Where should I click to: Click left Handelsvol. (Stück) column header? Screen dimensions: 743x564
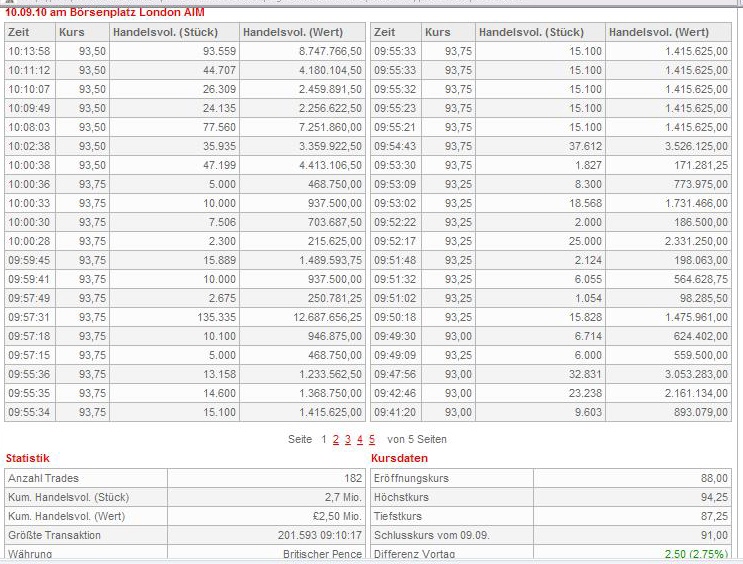pyautogui.click(x=174, y=32)
